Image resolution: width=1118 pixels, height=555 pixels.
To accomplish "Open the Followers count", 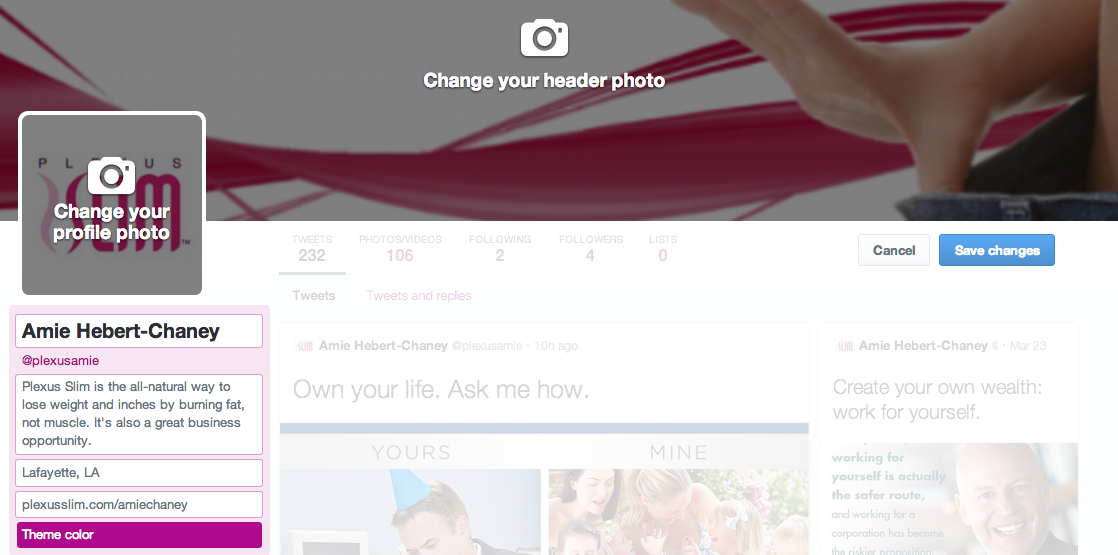I will (590, 249).
